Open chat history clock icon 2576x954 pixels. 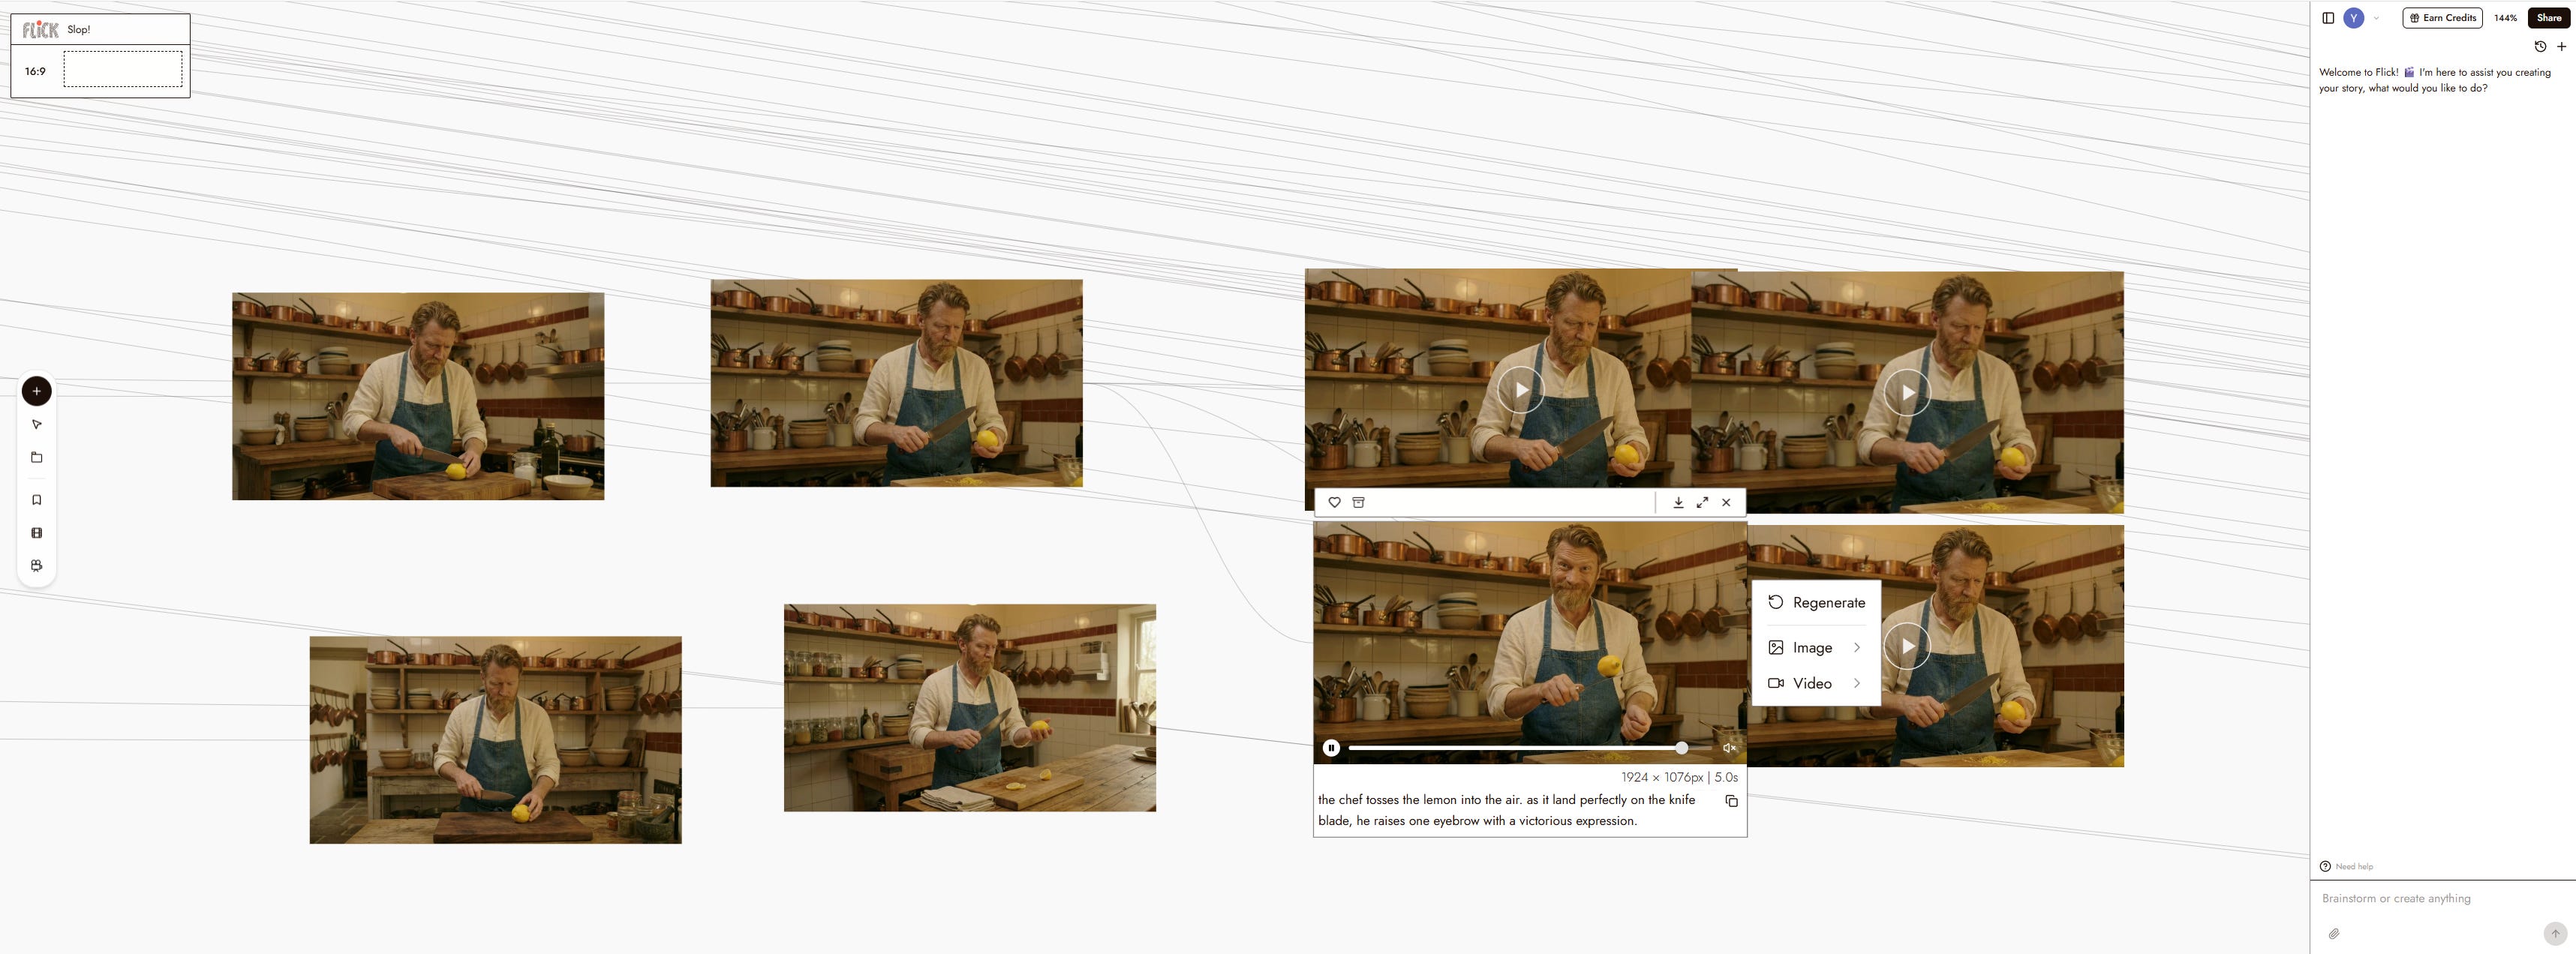point(2540,47)
